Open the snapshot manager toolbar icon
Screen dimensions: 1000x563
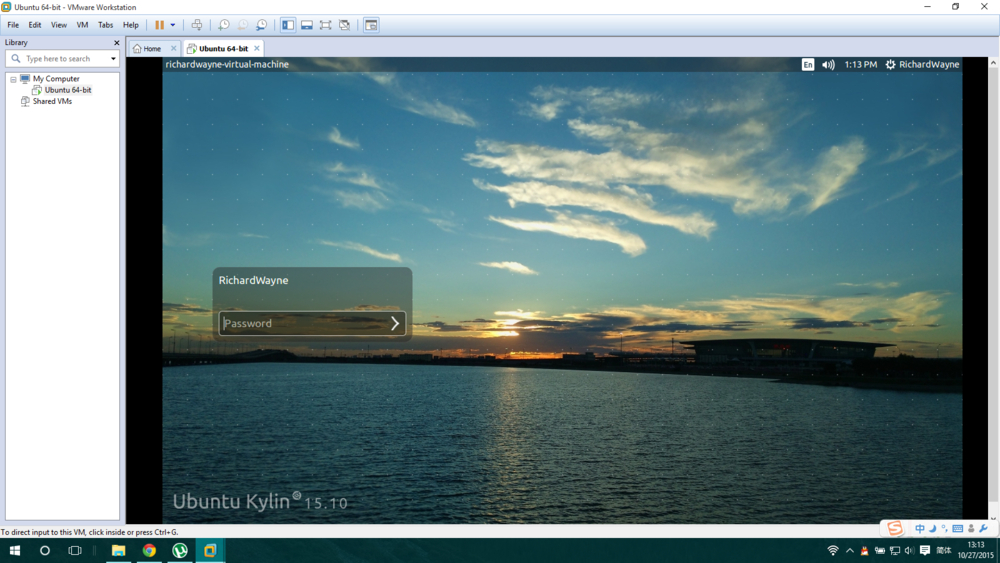click(261, 25)
